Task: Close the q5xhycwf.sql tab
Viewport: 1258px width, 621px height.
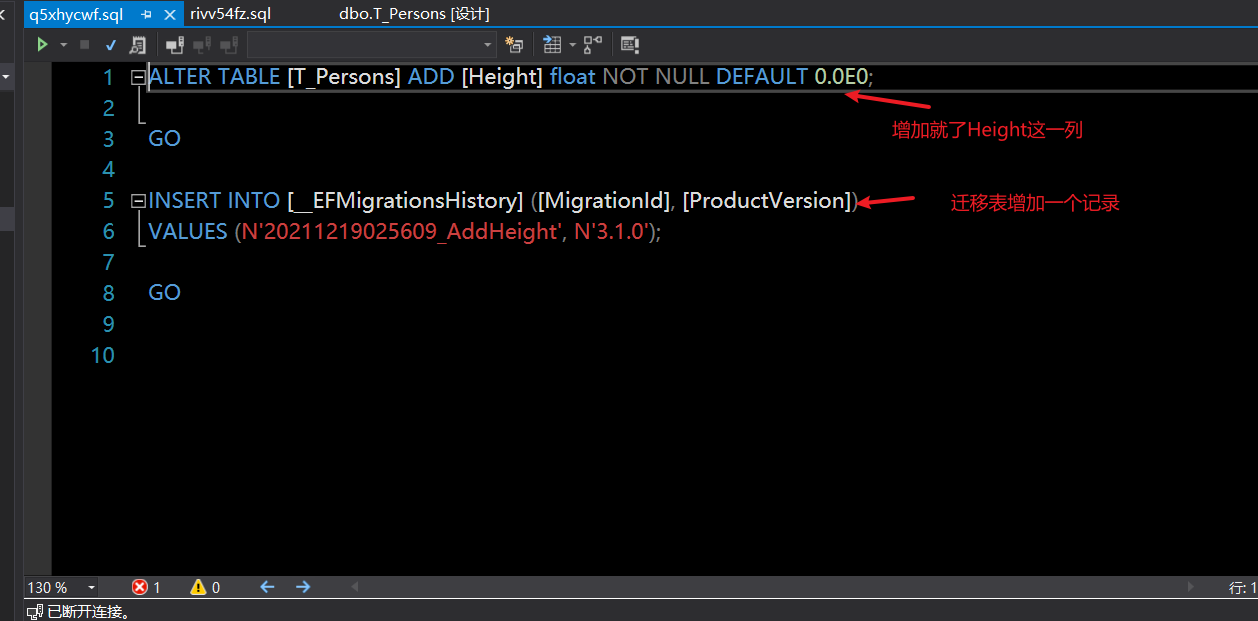Action: click(x=169, y=15)
